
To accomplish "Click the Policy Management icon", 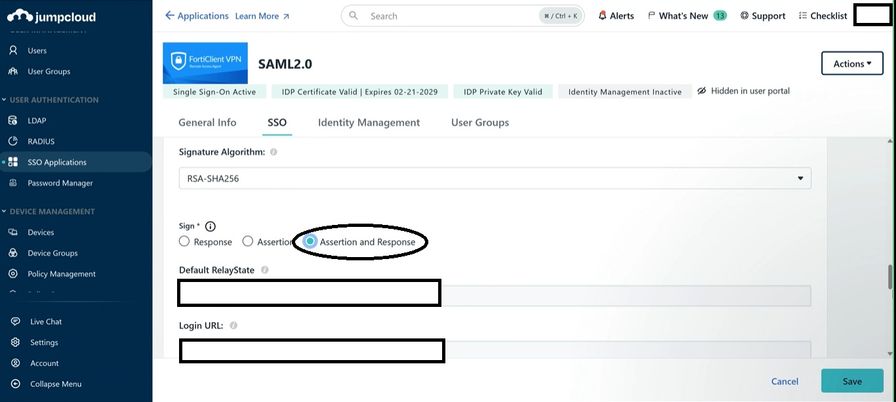I will [14, 274].
